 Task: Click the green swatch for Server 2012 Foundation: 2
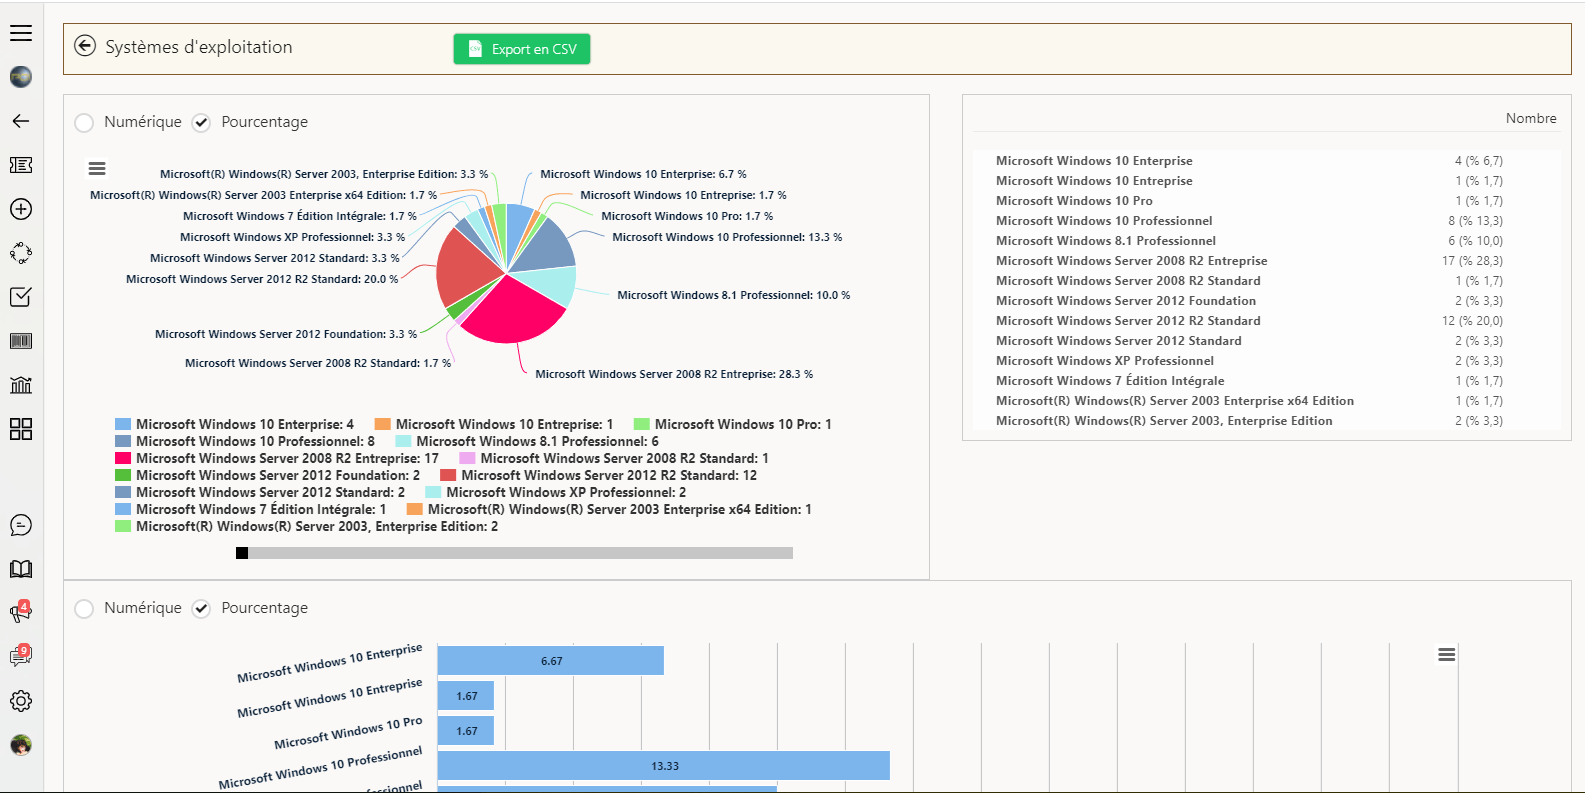tap(123, 475)
